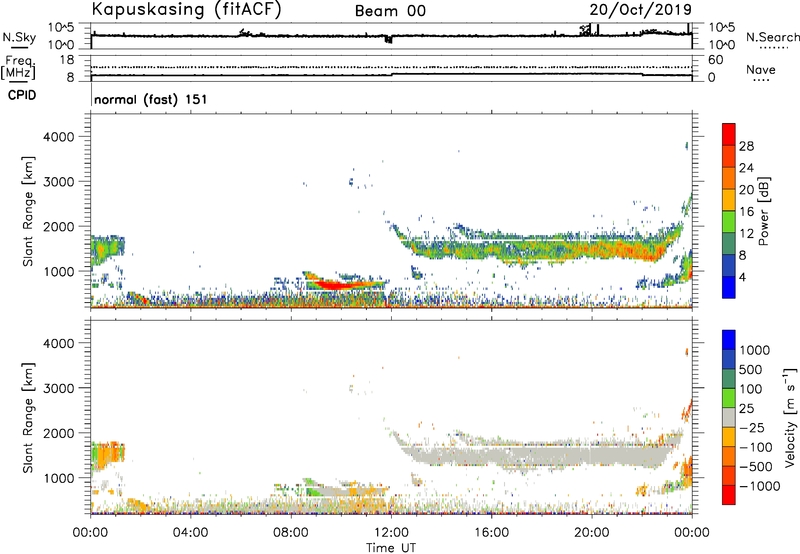Click the N.Sky noise trace dip at 12:00
Image resolution: width=800 pixels, height=554 pixels.
389,39
